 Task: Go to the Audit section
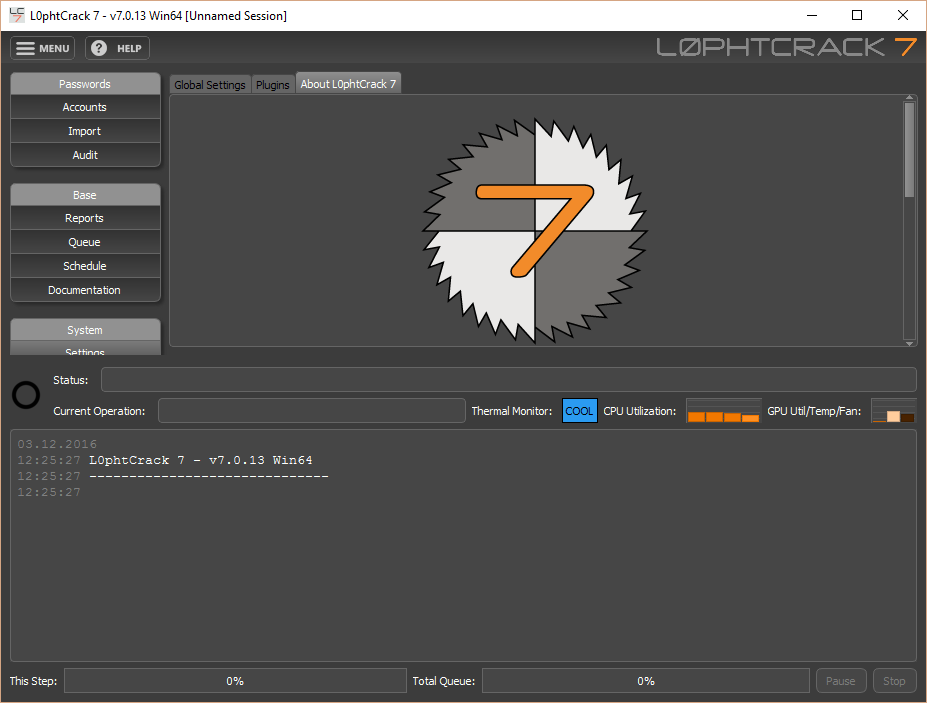pyautogui.click(x=85, y=155)
